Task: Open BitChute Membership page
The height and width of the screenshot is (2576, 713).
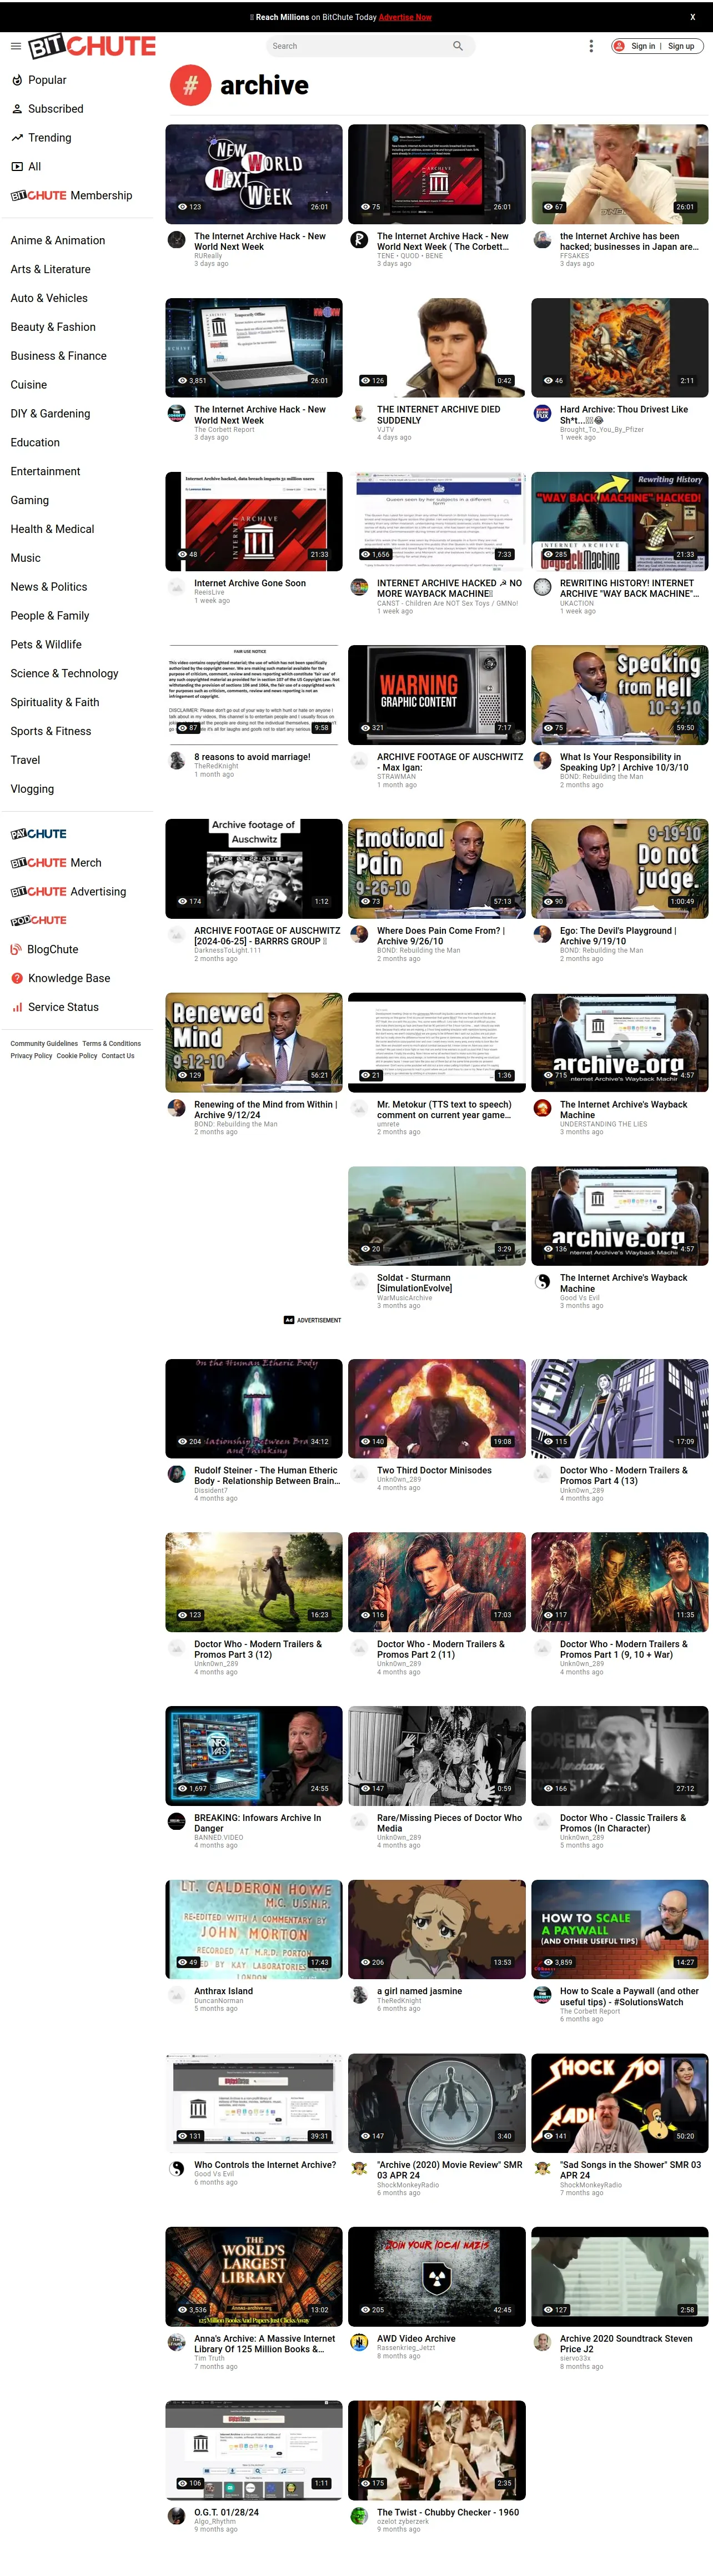Action: tap(71, 196)
